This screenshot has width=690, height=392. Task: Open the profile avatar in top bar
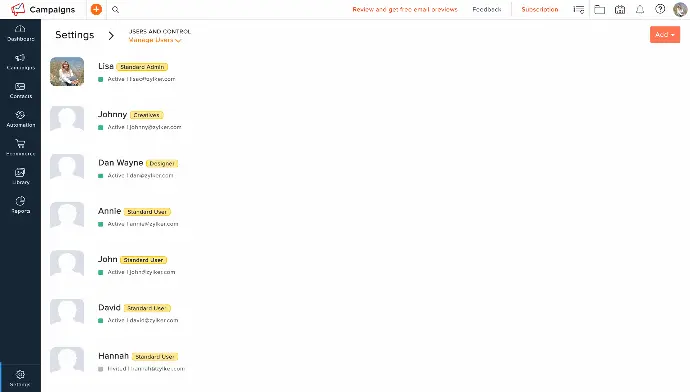point(680,9)
